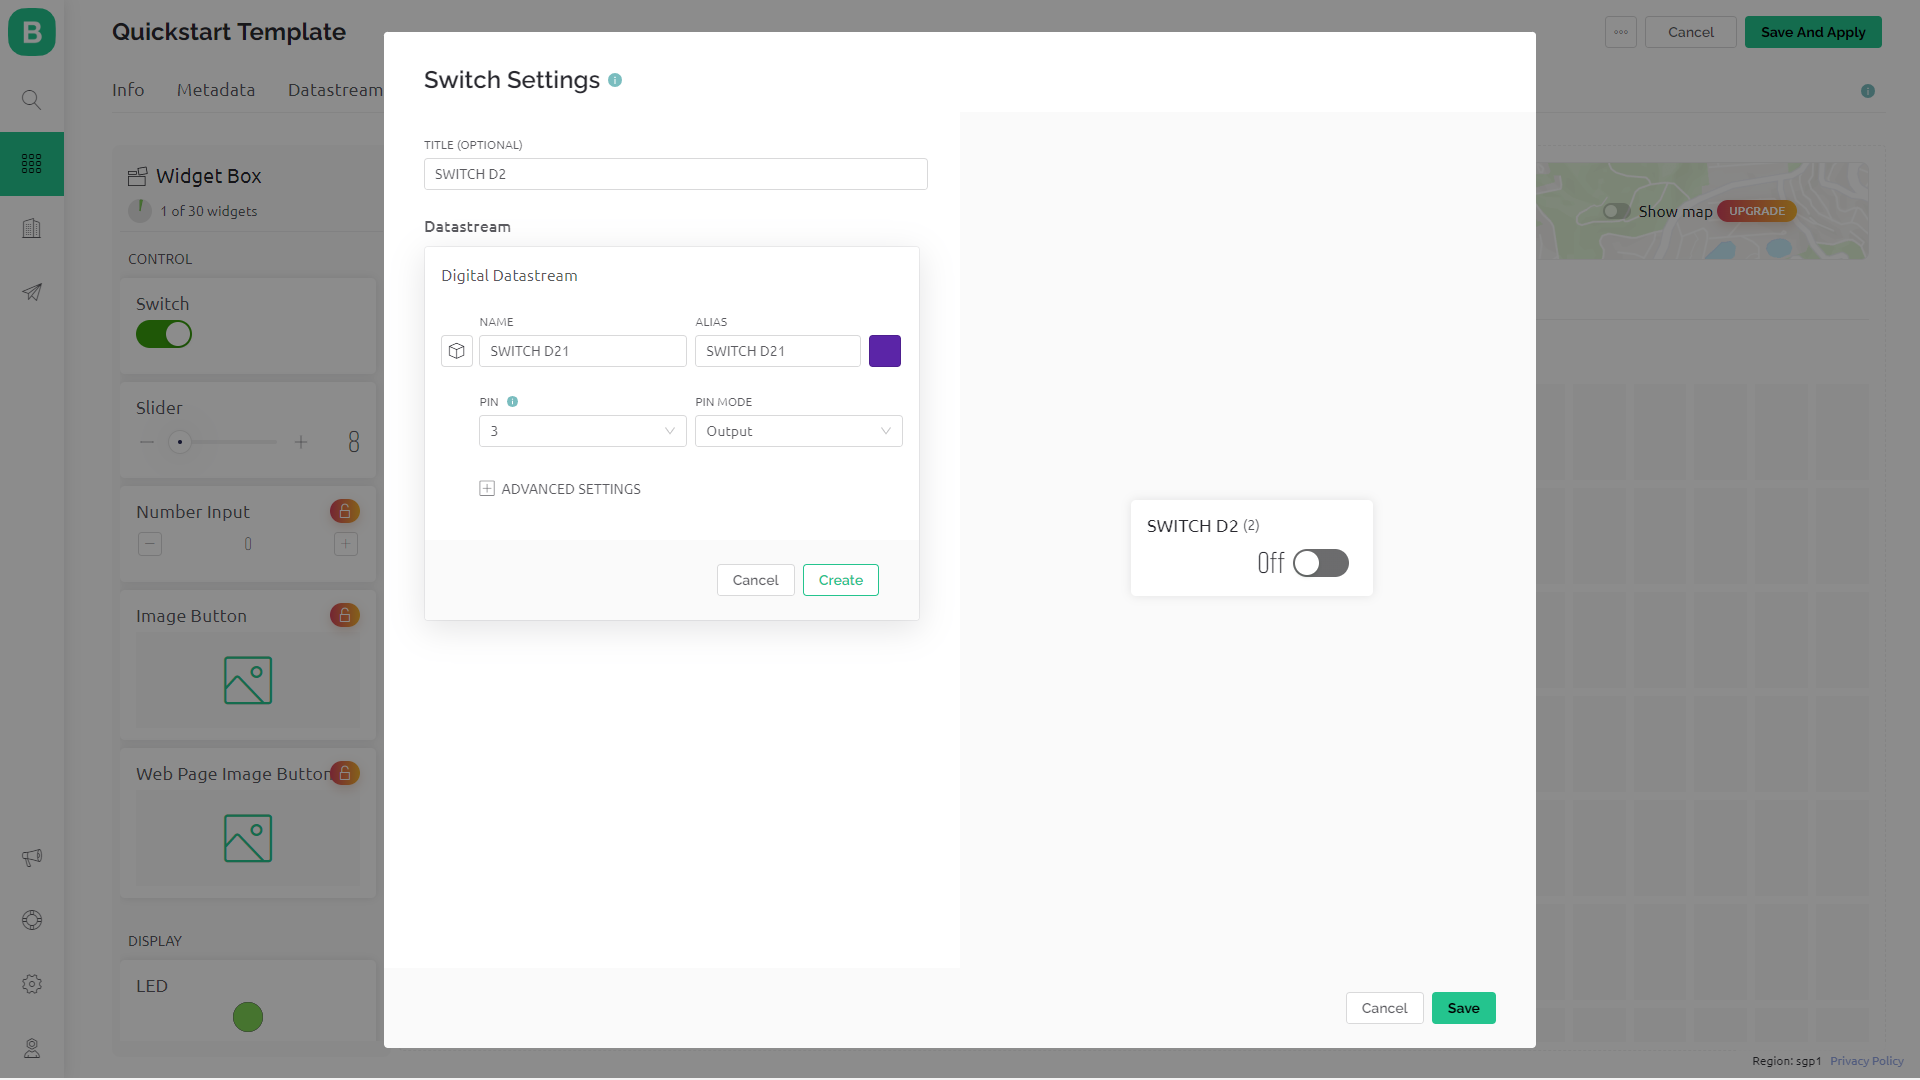Switch to the Metadata tab
The width and height of the screenshot is (1920, 1080).
tap(216, 90)
